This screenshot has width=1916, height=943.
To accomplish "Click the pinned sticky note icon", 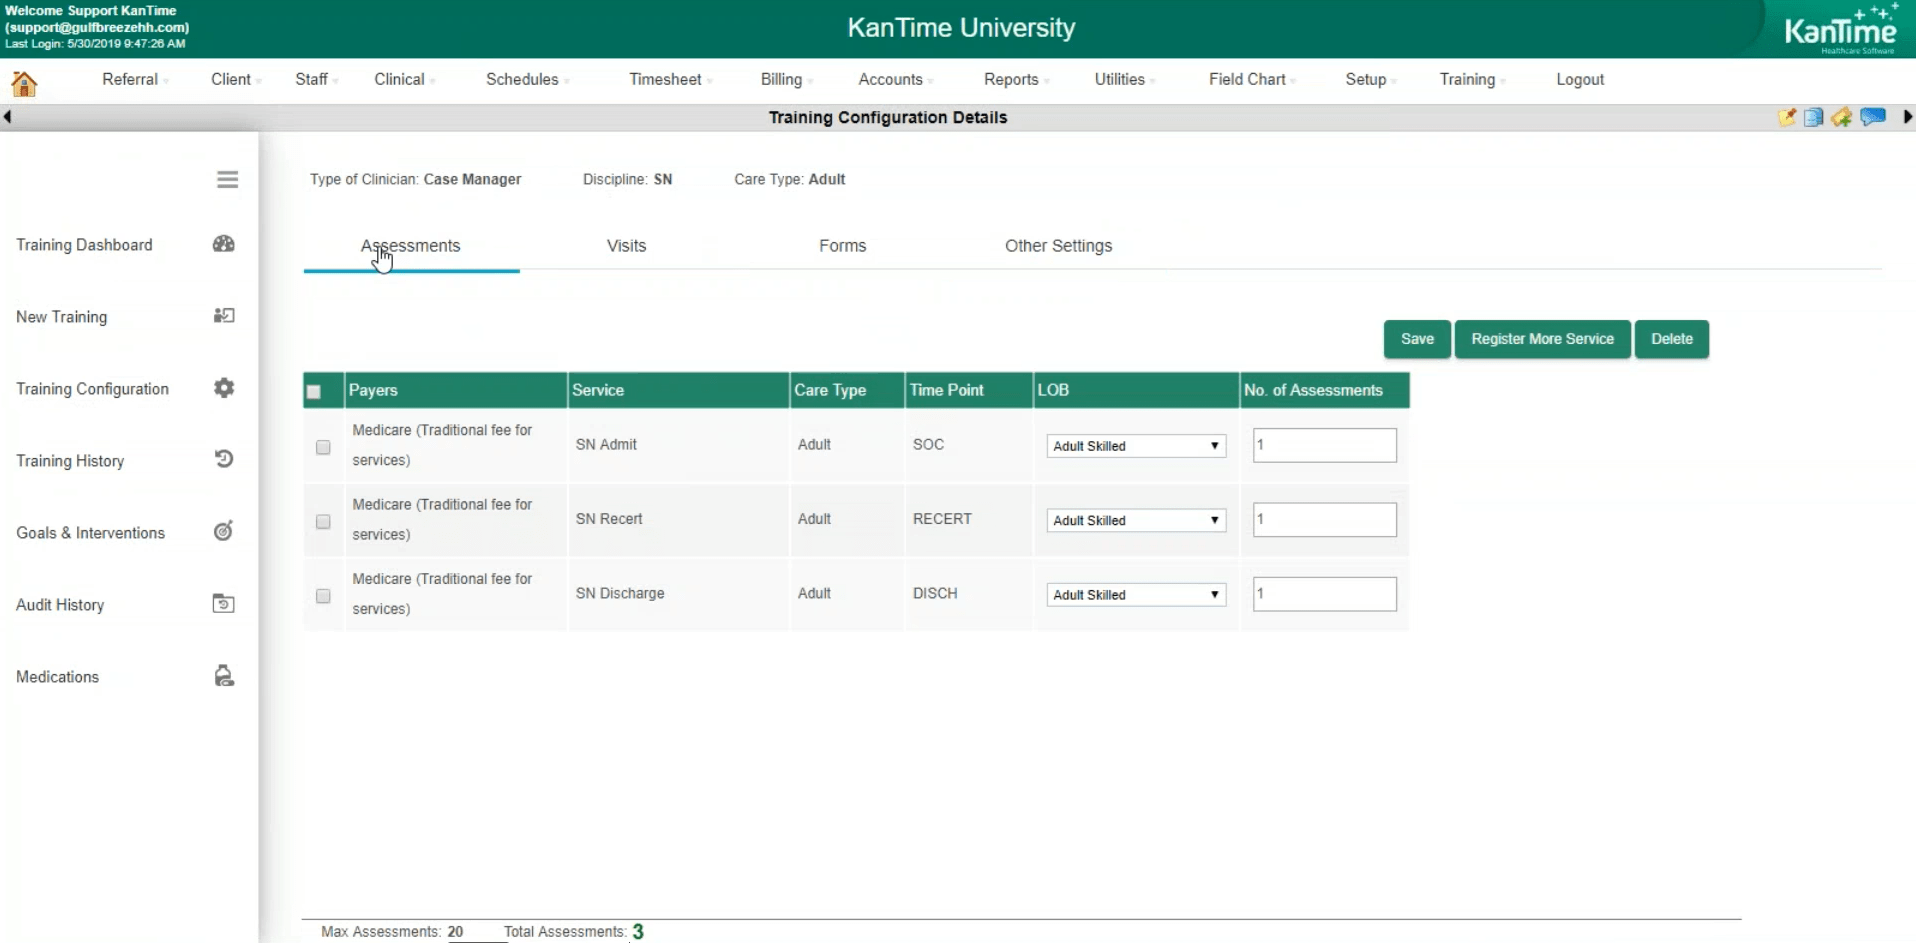I will (x=1787, y=117).
